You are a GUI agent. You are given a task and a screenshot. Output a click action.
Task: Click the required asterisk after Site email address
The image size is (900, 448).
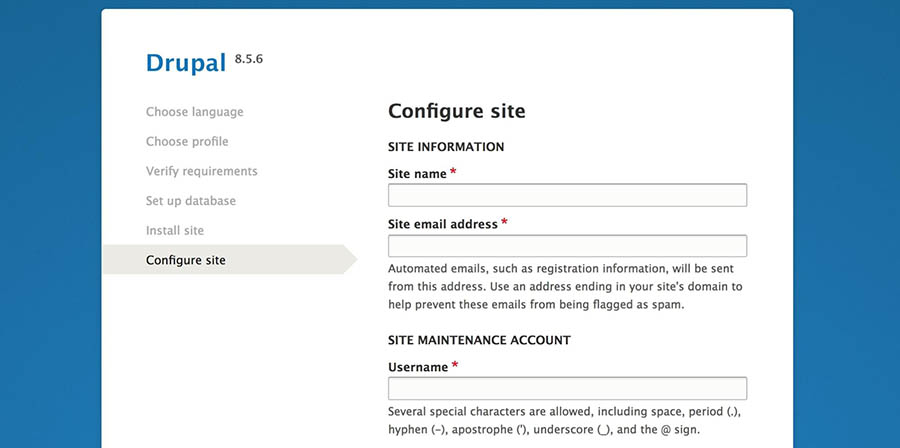(504, 223)
